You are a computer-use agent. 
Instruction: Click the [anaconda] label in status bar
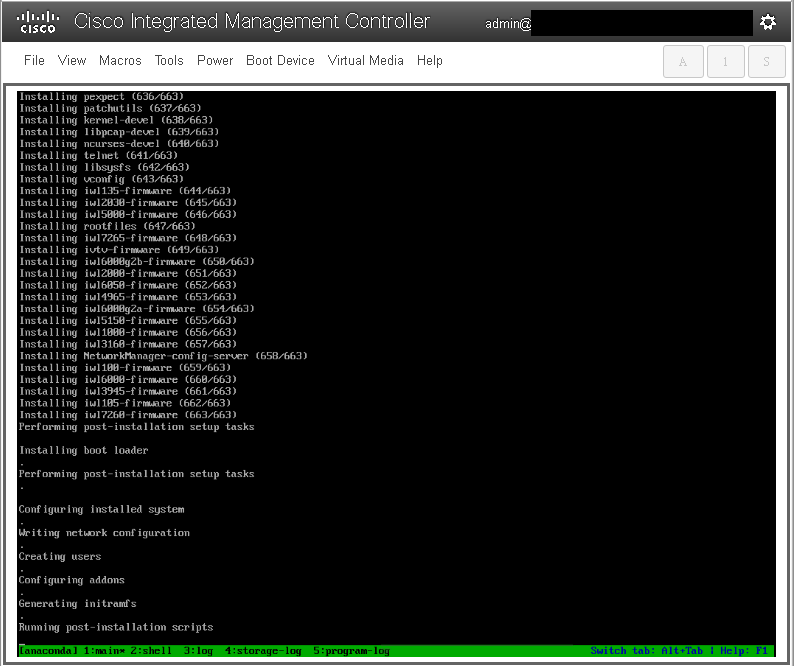pos(49,651)
